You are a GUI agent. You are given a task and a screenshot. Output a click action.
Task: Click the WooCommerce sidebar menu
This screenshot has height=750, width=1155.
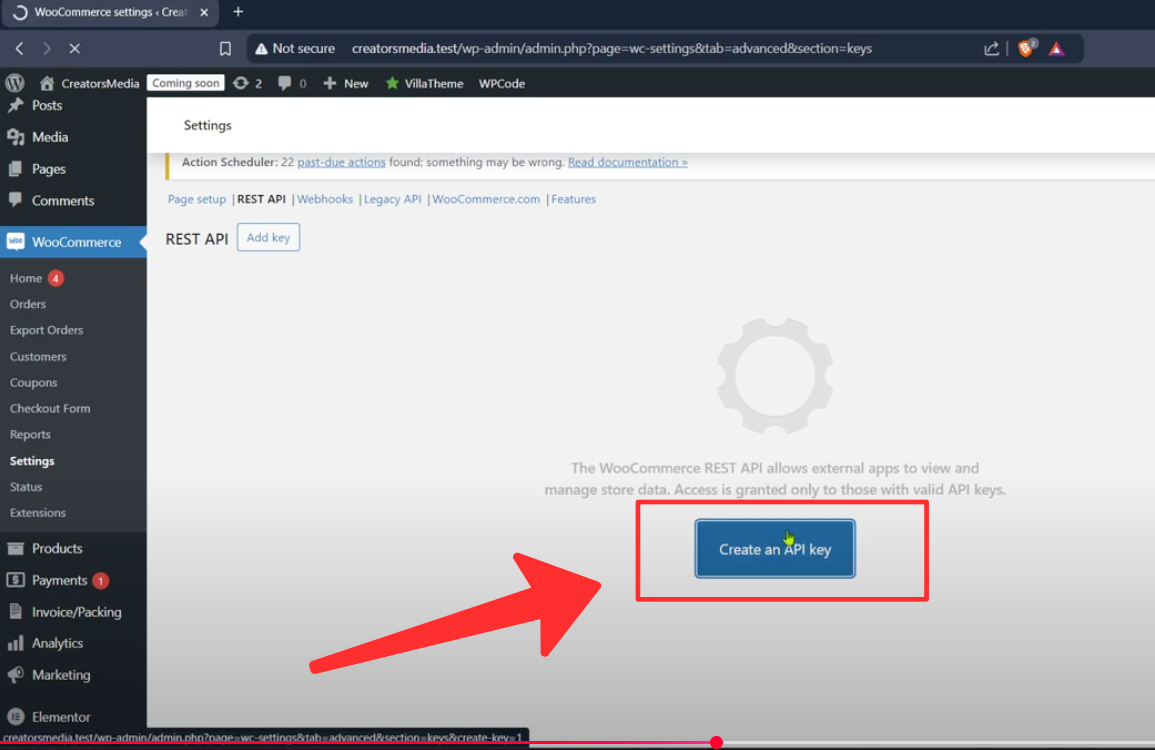point(73,242)
